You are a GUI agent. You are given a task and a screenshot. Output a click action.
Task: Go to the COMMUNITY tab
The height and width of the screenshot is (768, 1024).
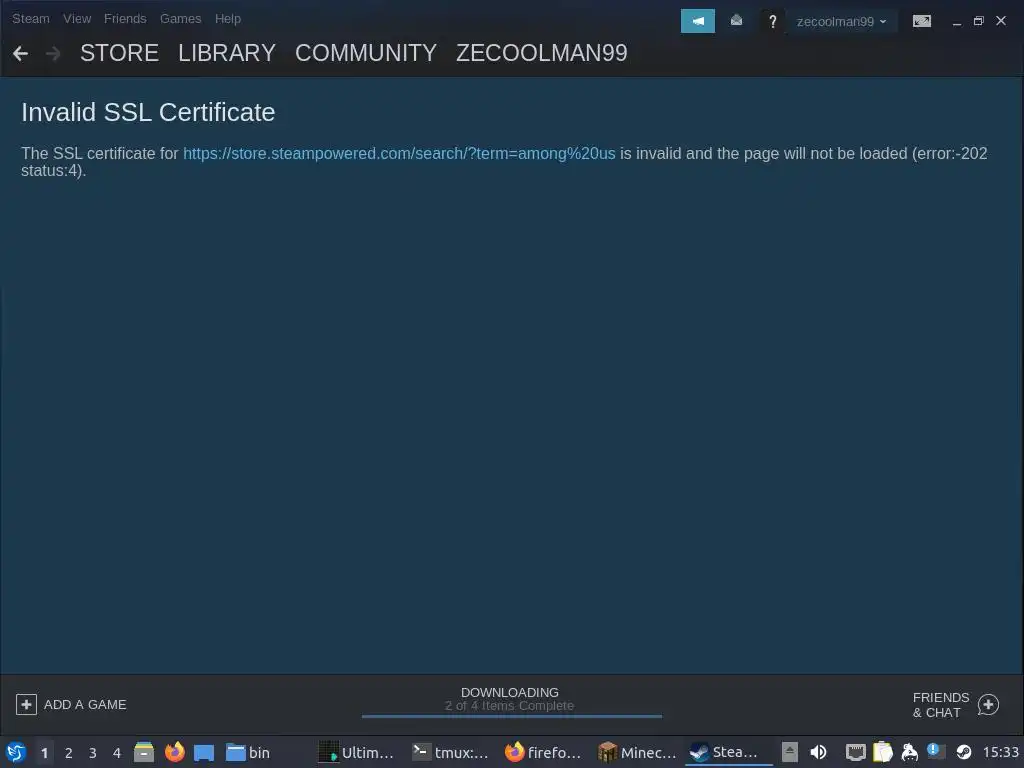(366, 53)
